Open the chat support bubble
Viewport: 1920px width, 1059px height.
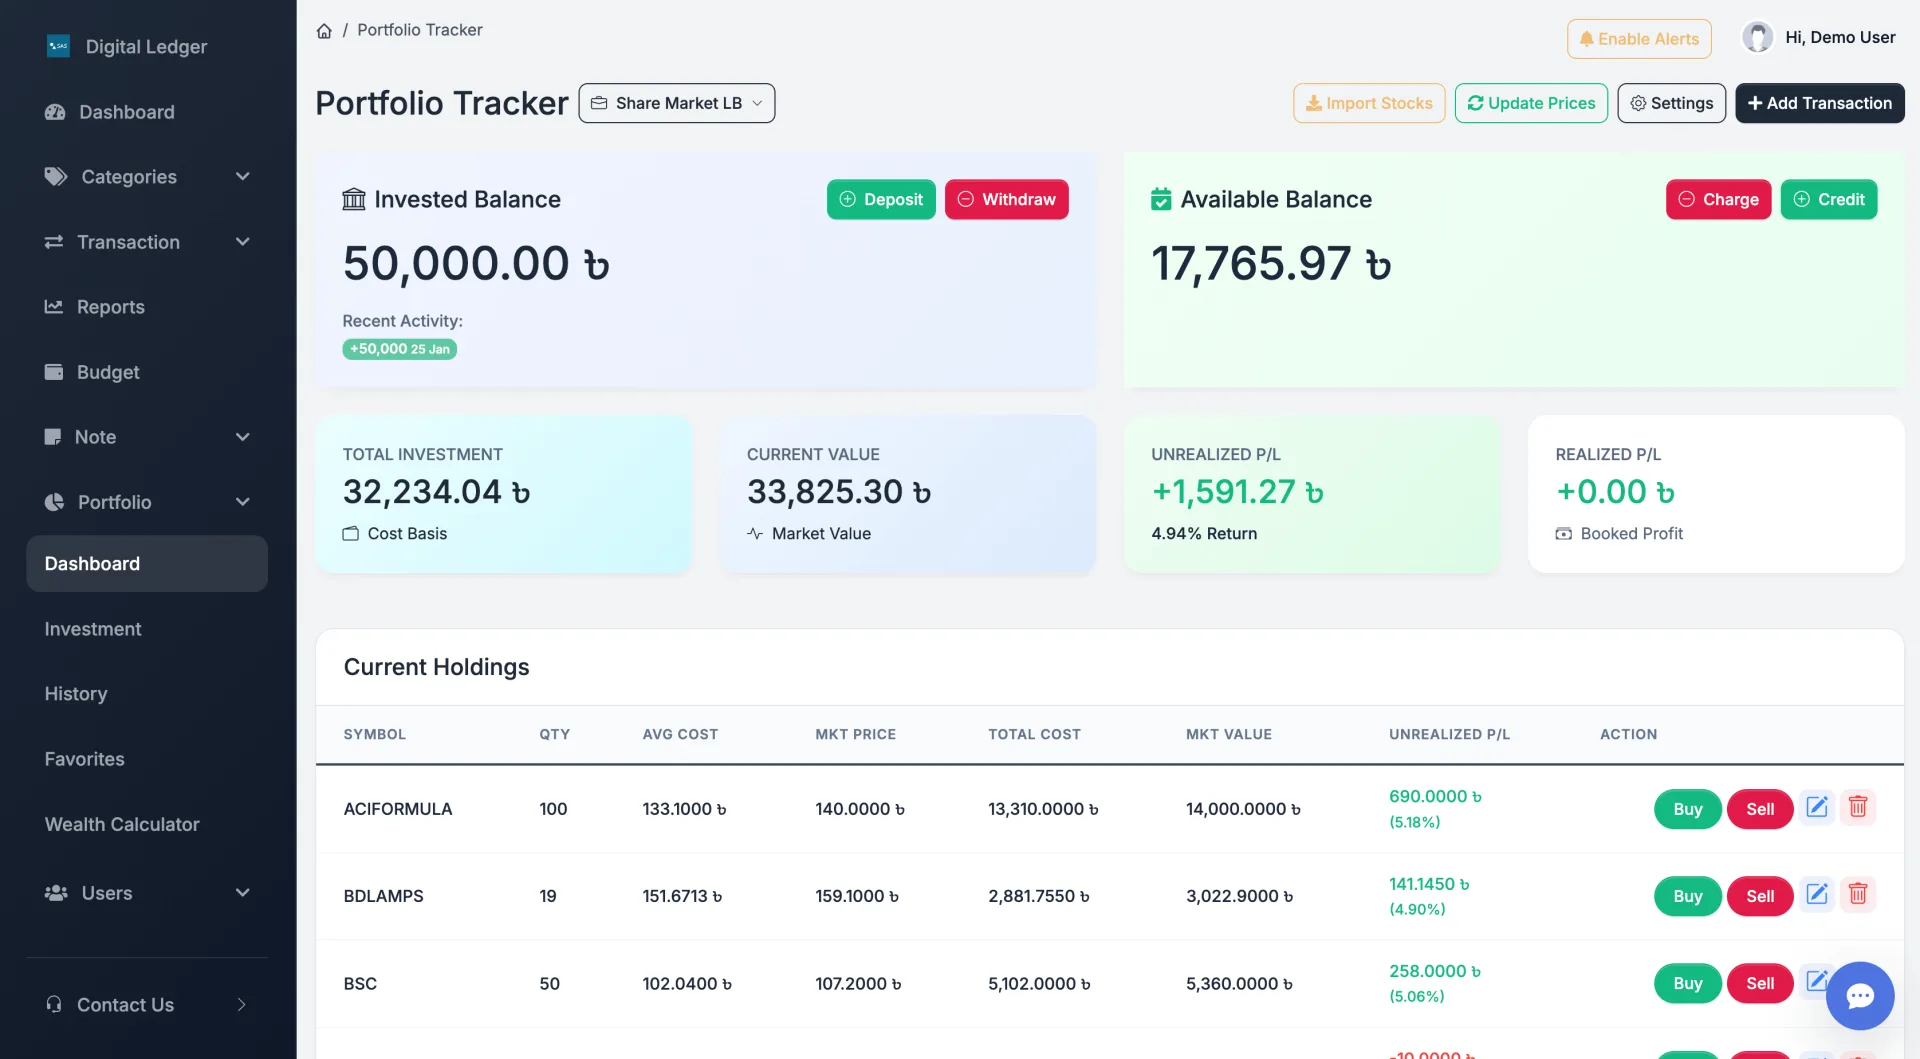[1860, 996]
